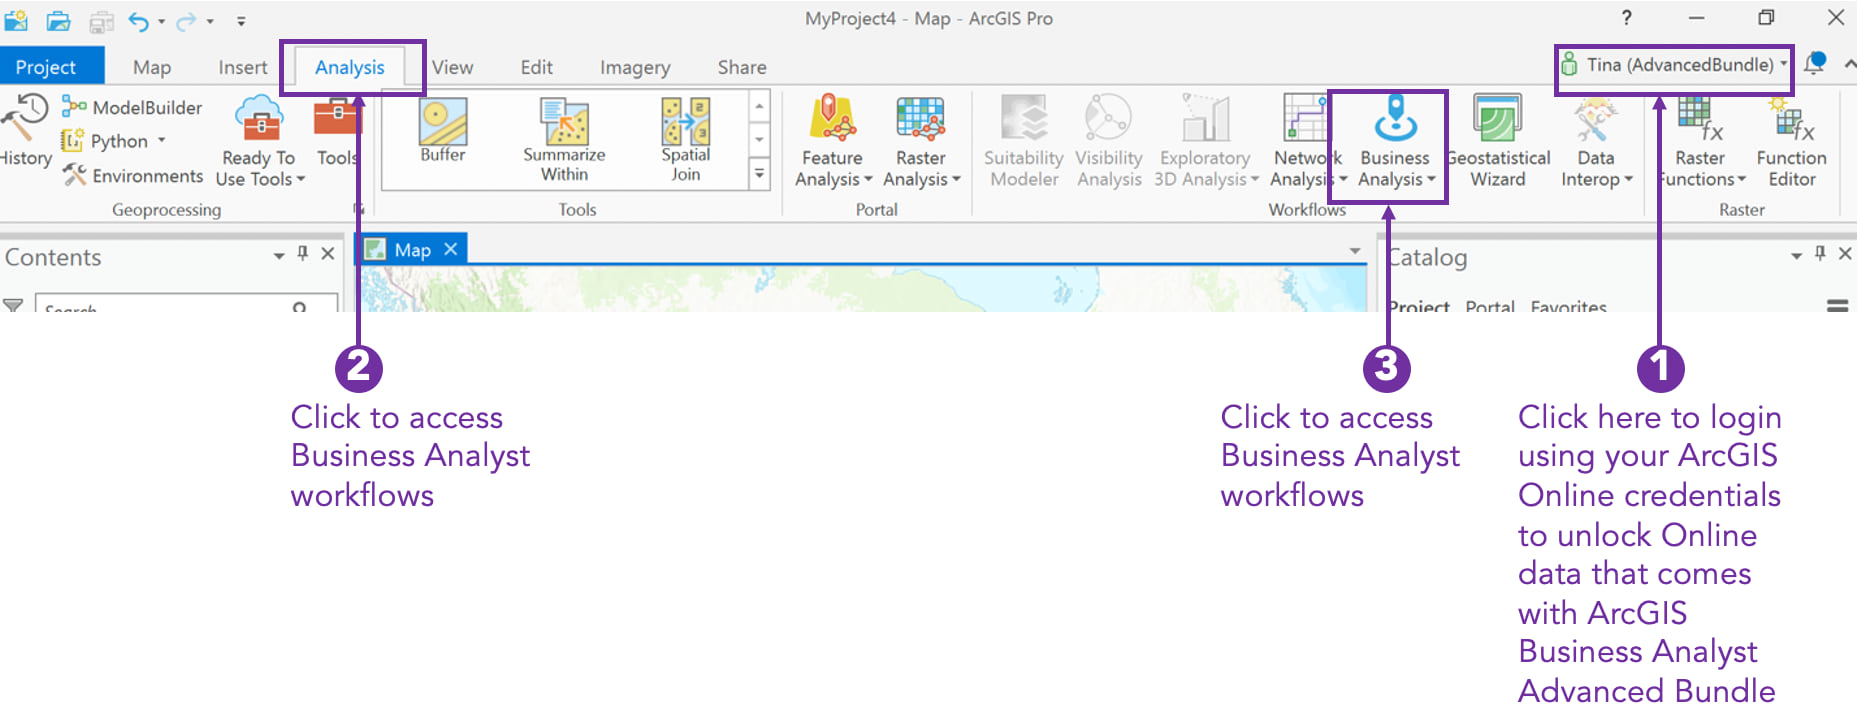Expand the Tools gallery list
The image size is (1858, 724).
[760, 173]
